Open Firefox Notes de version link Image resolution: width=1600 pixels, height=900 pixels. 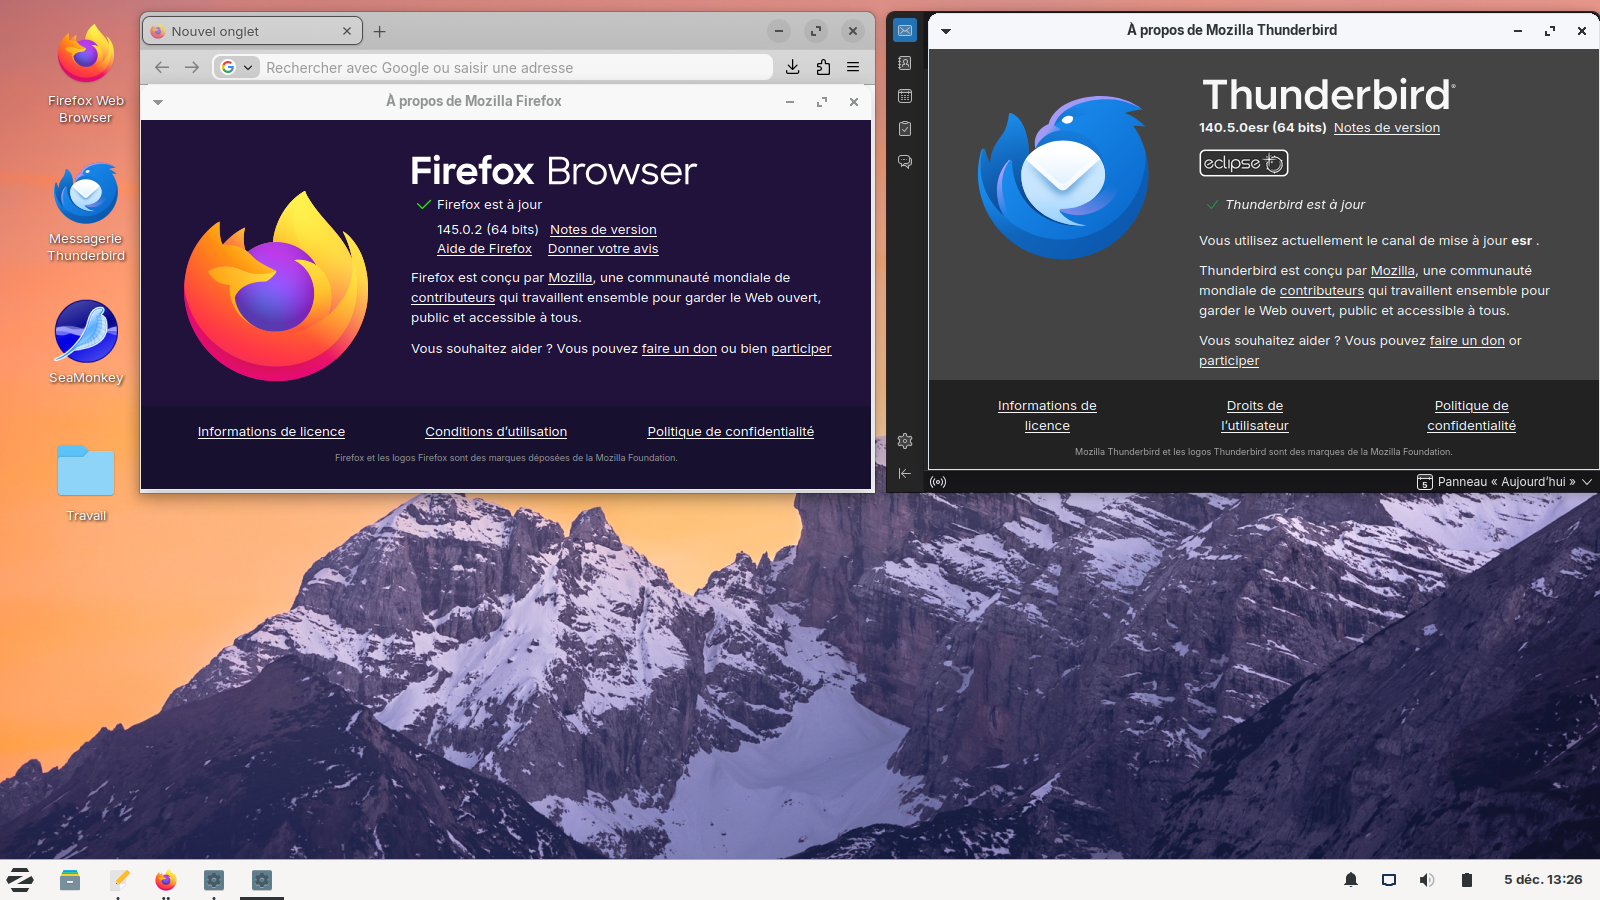point(603,230)
